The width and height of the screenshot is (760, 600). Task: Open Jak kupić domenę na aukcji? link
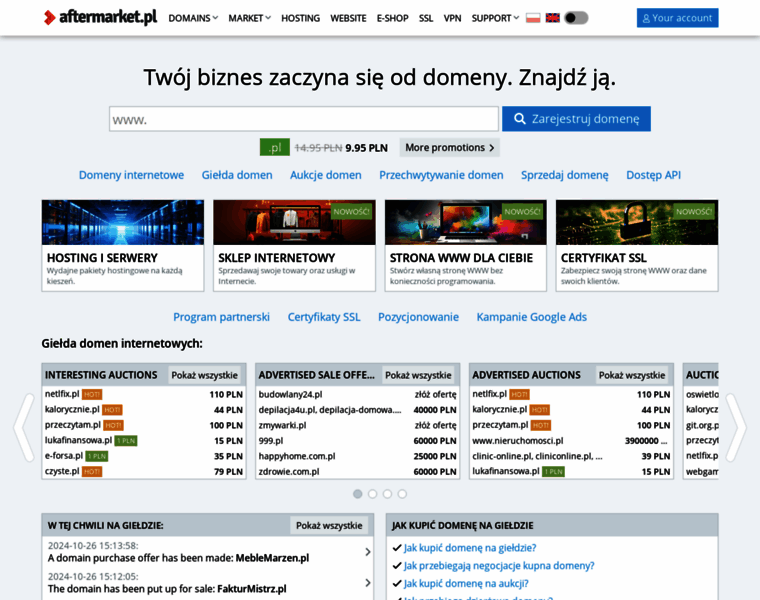coord(466,584)
